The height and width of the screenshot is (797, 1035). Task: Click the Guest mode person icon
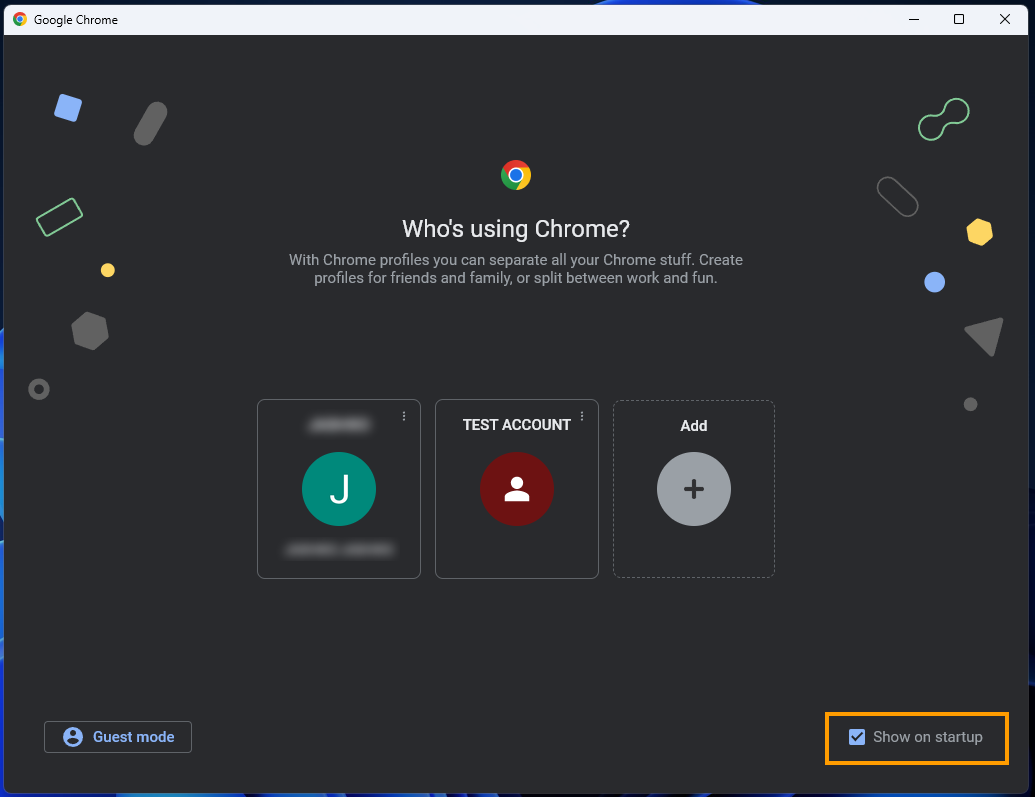click(x=73, y=737)
